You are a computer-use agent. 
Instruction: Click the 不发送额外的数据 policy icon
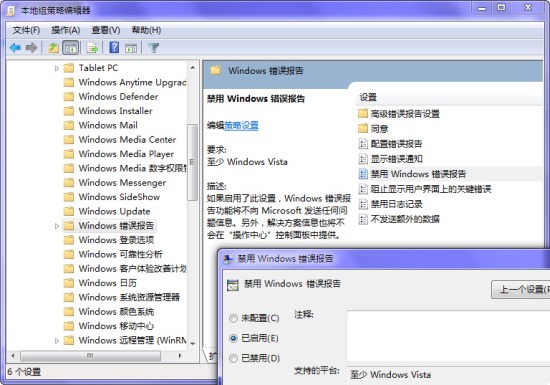pyautogui.click(x=363, y=219)
